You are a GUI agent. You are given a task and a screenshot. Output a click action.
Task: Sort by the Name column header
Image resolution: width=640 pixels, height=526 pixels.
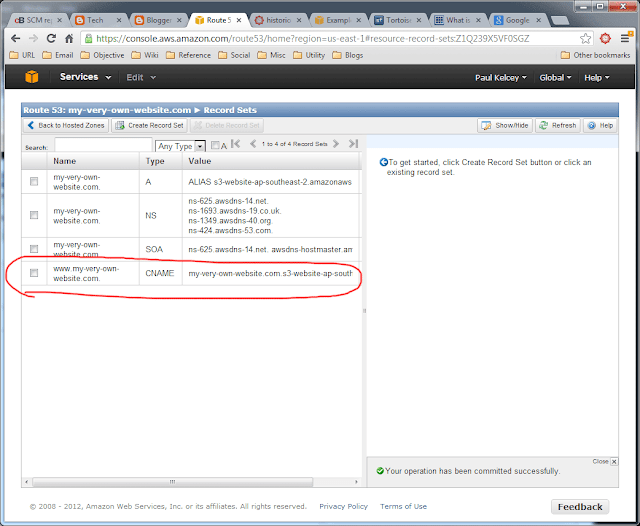tap(93, 161)
